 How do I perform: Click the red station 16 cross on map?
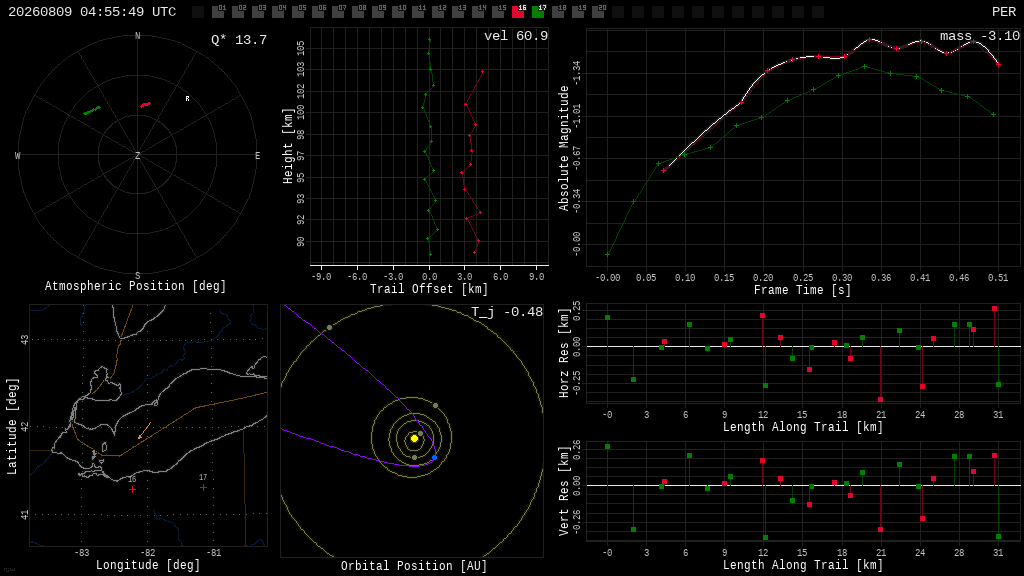tap(133, 489)
